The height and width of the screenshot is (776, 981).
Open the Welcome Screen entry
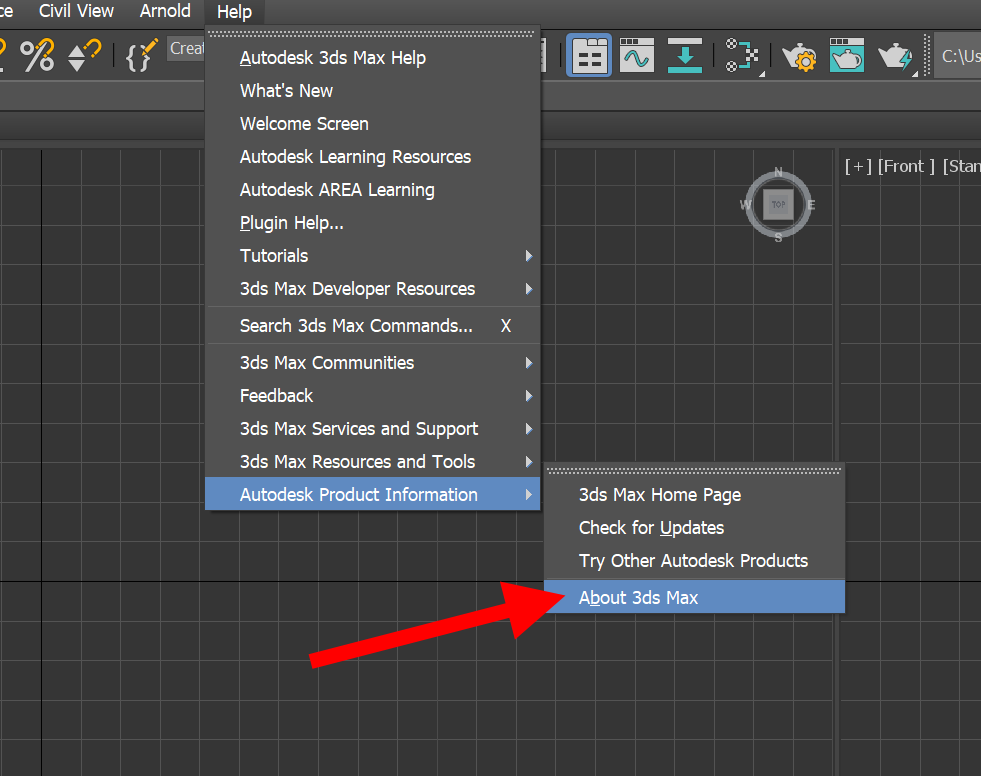click(372, 124)
